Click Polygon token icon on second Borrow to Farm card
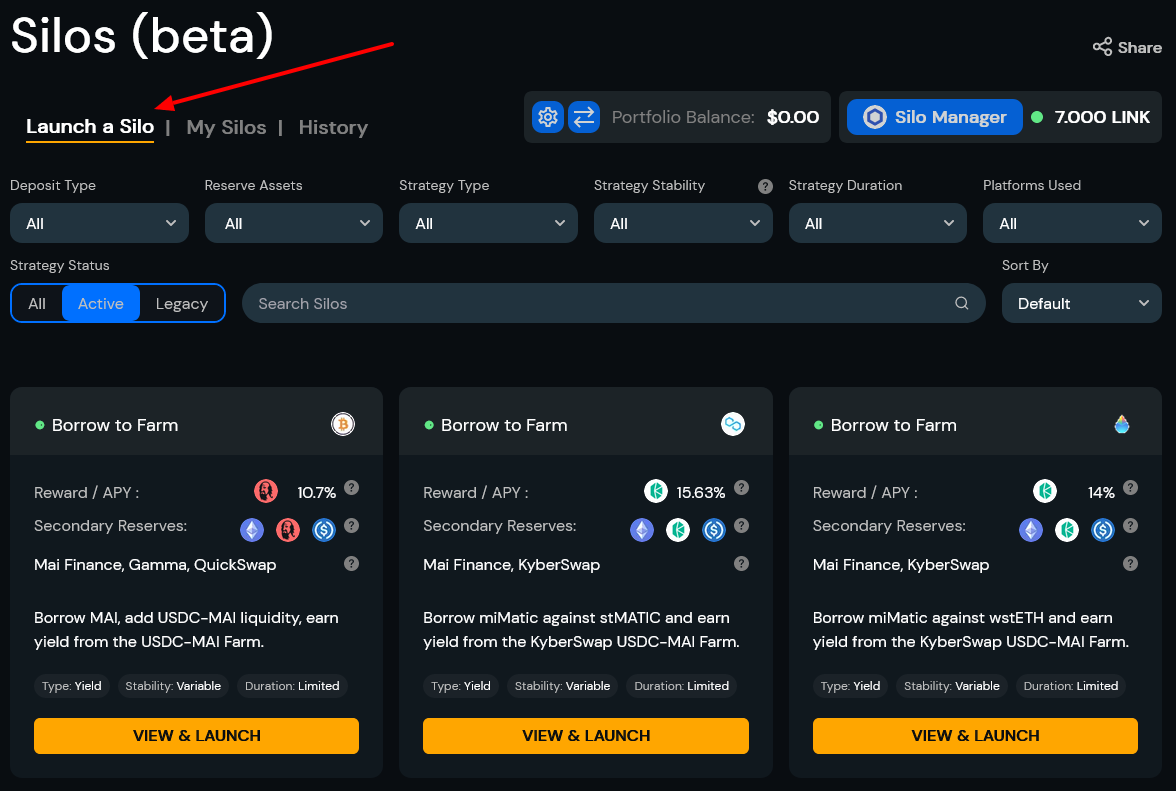The image size is (1176, 791). pyautogui.click(x=733, y=424)
